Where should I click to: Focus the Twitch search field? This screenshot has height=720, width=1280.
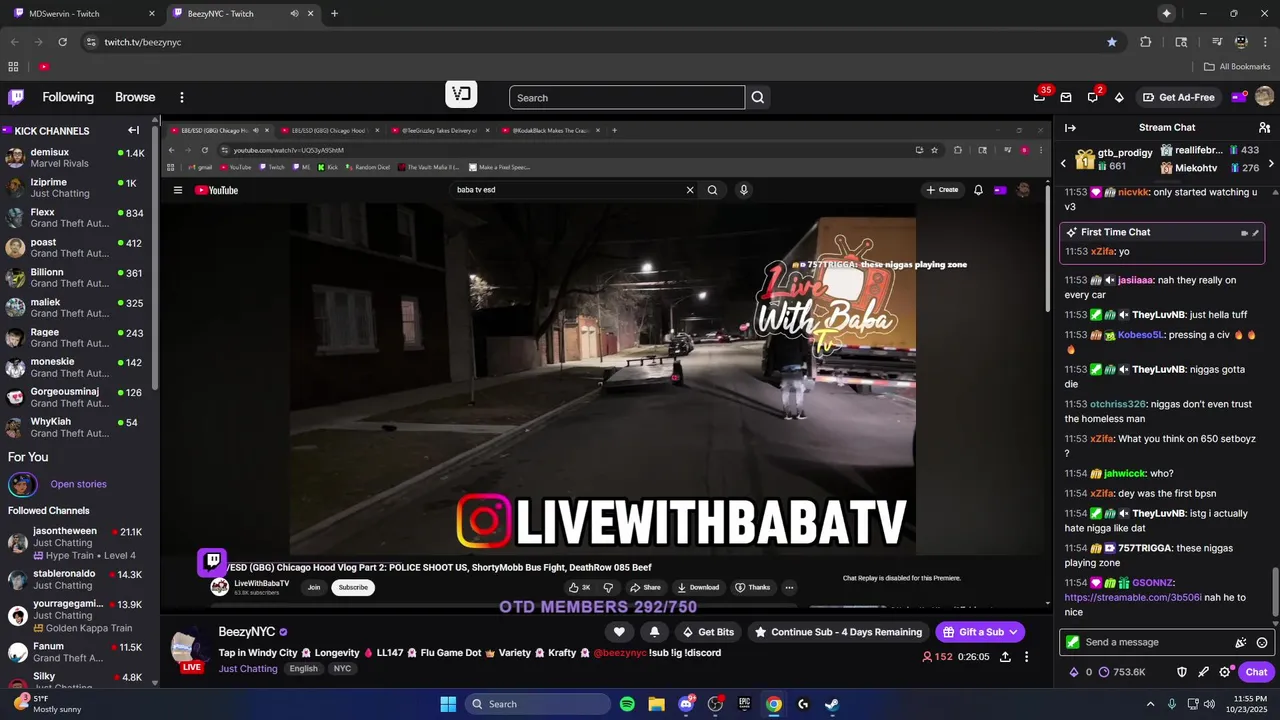click(x=627, y=97)
